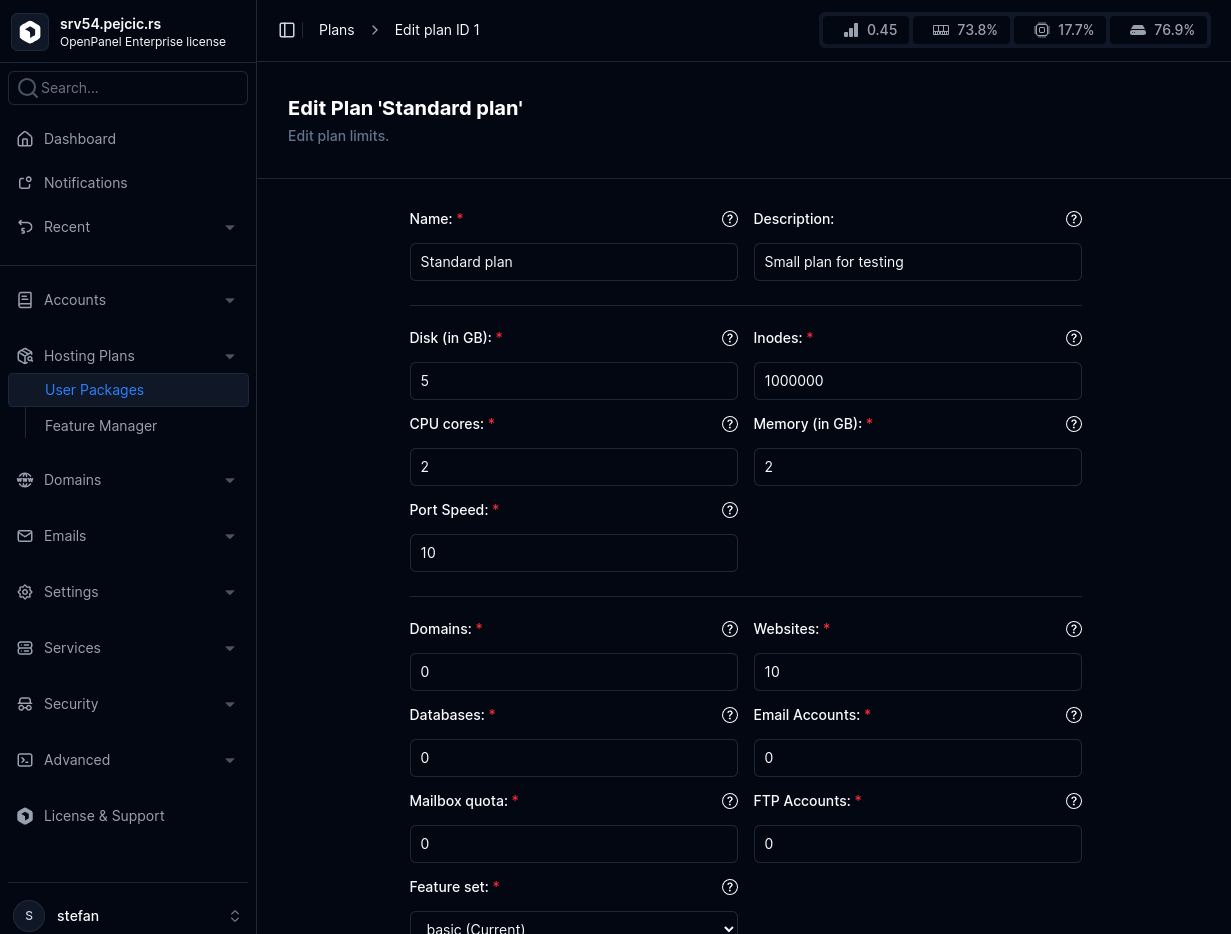Open the Recent history icon
Image resolution: width=1231 pixels, height=934 pixels.
[x=25, y=227]
